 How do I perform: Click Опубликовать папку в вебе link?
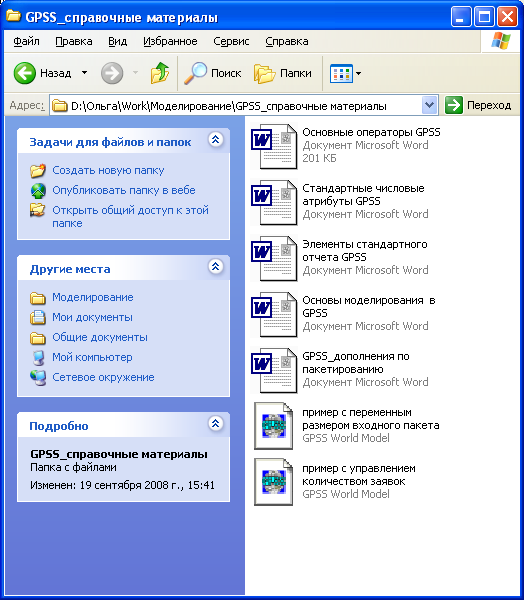(124, 190)
